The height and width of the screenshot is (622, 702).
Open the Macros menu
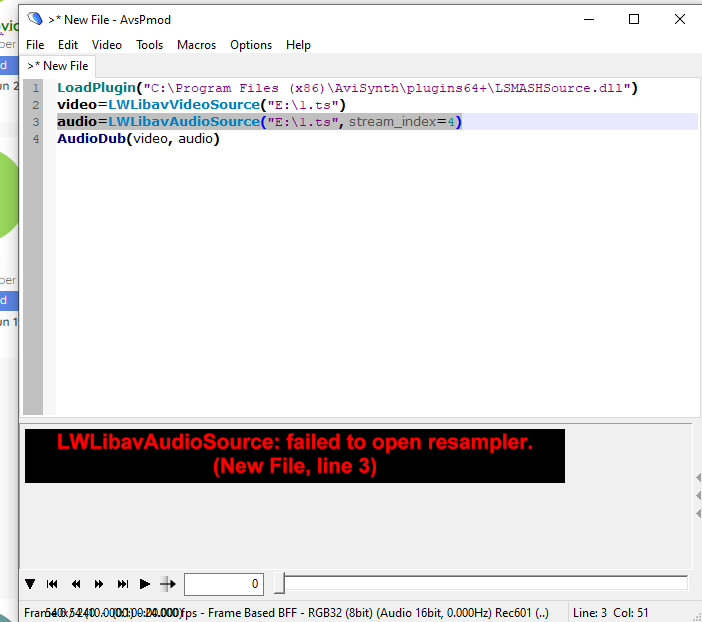click(x=196, y=45)
